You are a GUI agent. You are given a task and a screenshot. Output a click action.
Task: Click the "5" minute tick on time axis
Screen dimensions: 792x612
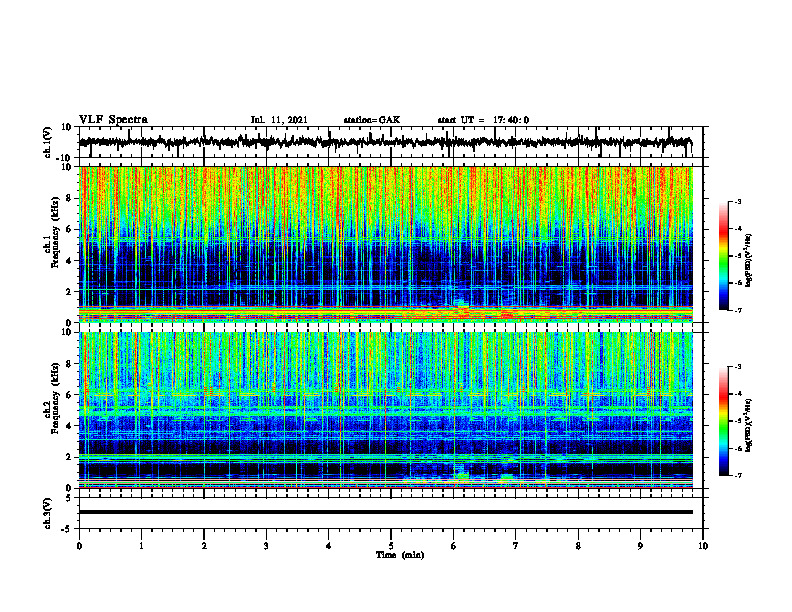391,546
